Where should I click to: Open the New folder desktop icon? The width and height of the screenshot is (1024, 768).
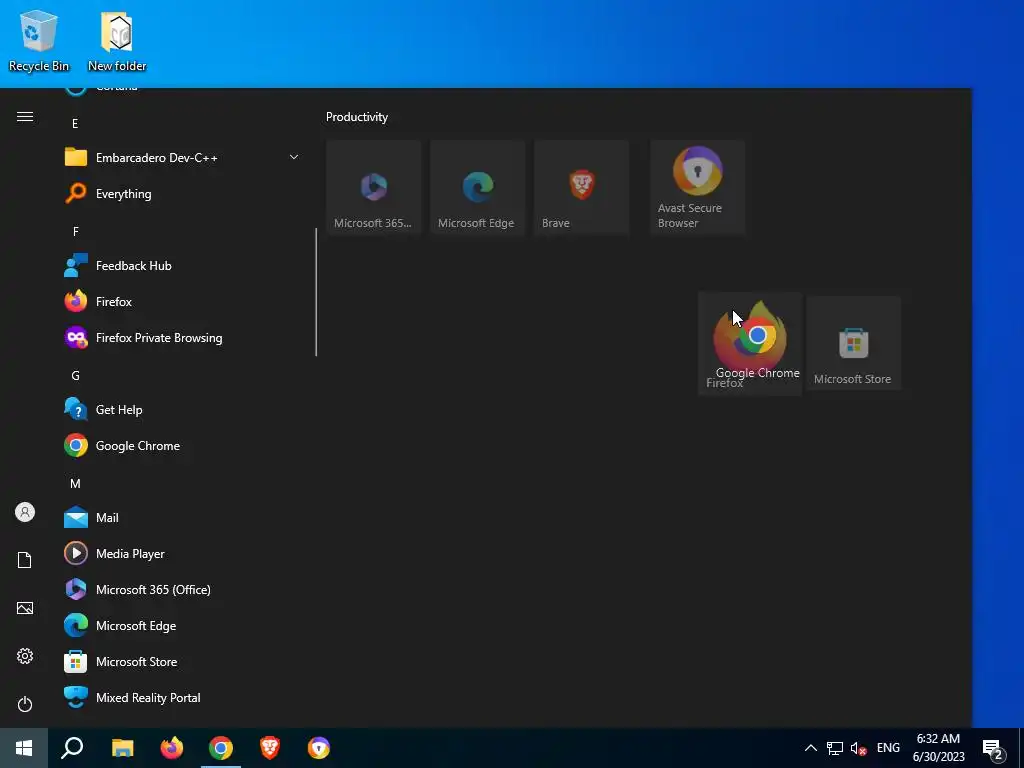[117, 40]
